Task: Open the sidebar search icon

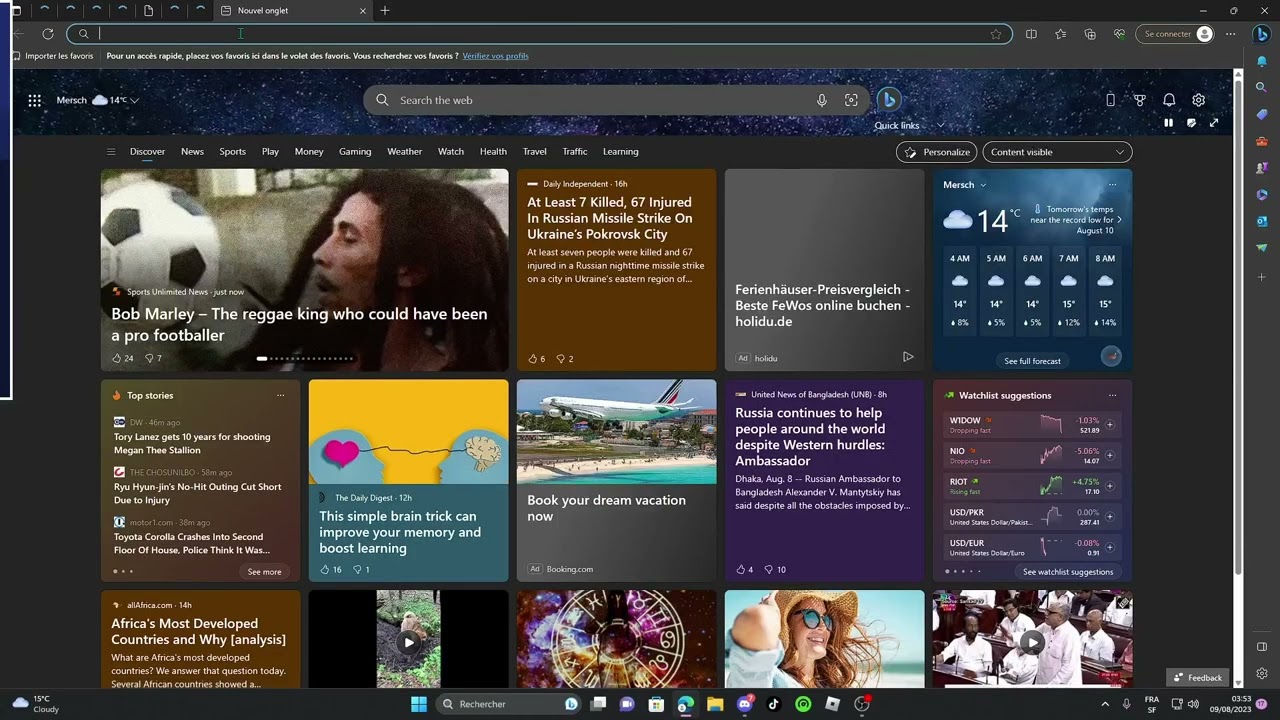Action: 1262,88
